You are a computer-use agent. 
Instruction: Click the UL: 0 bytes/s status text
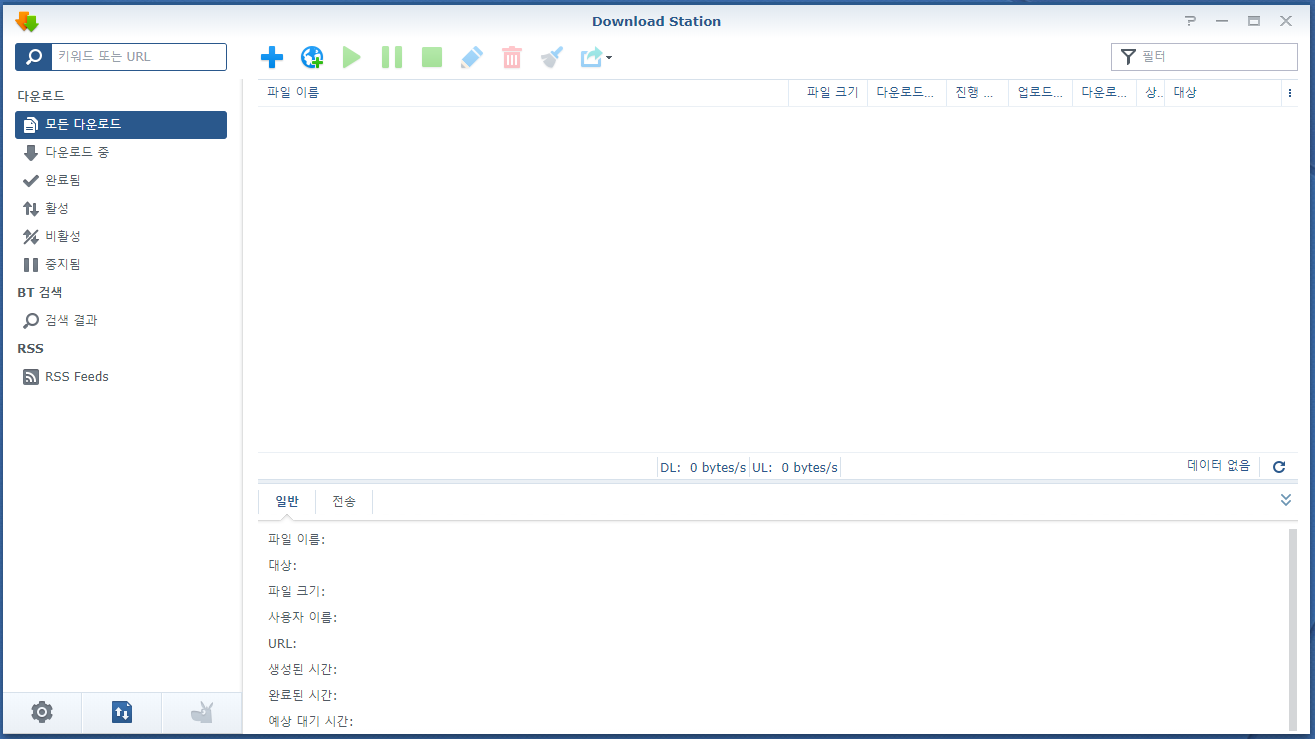795,467
